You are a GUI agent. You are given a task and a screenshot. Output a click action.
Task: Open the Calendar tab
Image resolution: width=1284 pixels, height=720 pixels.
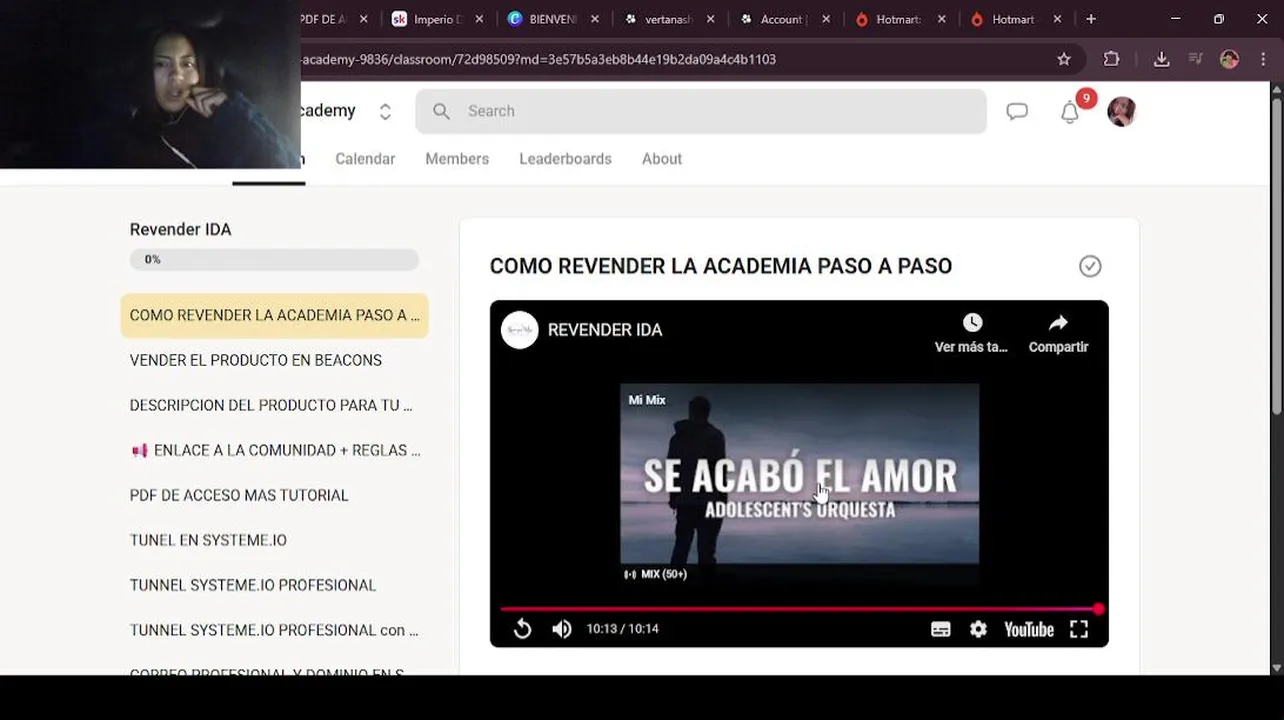[x=365, y=159]
